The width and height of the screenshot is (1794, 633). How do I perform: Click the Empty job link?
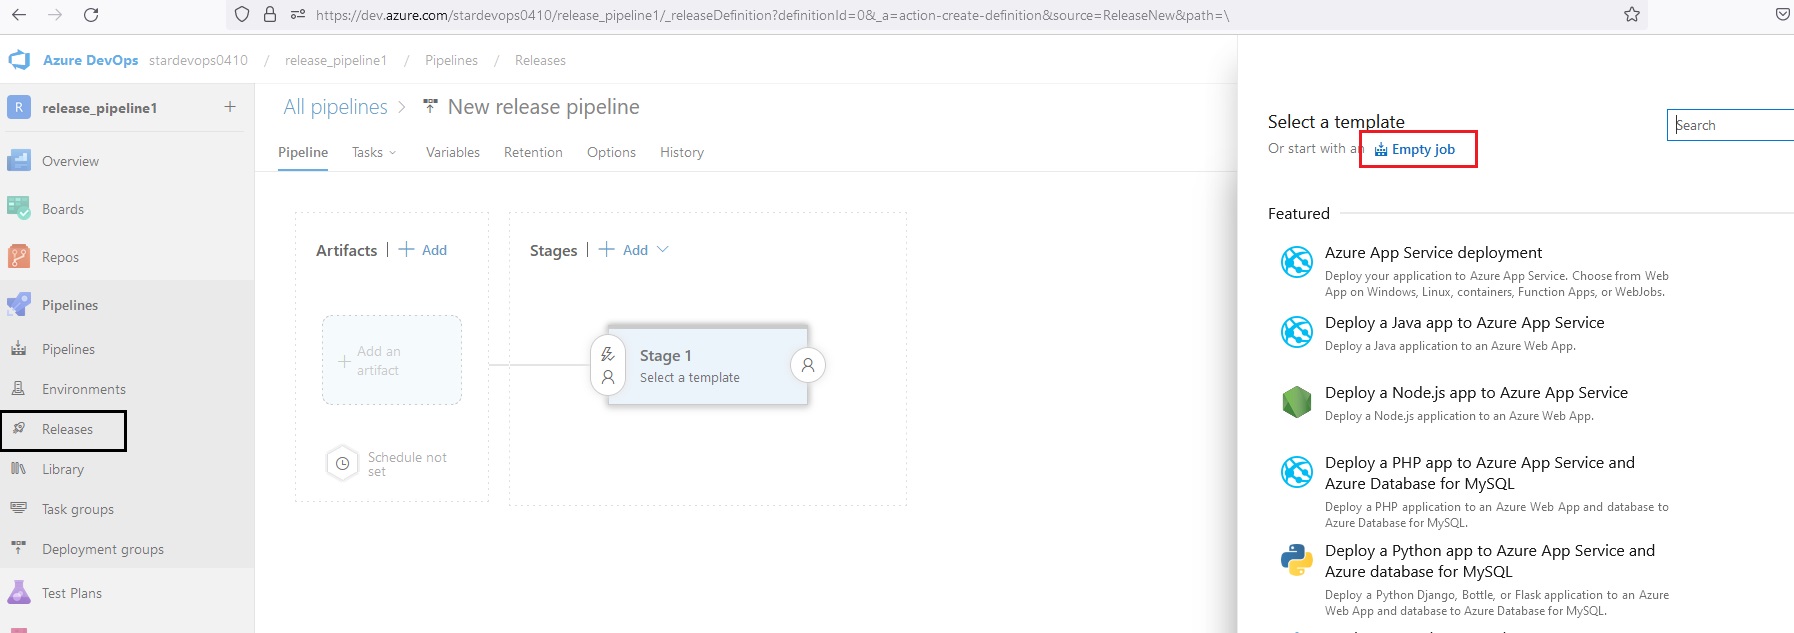pyautogui.click(x=1415, y=149)
